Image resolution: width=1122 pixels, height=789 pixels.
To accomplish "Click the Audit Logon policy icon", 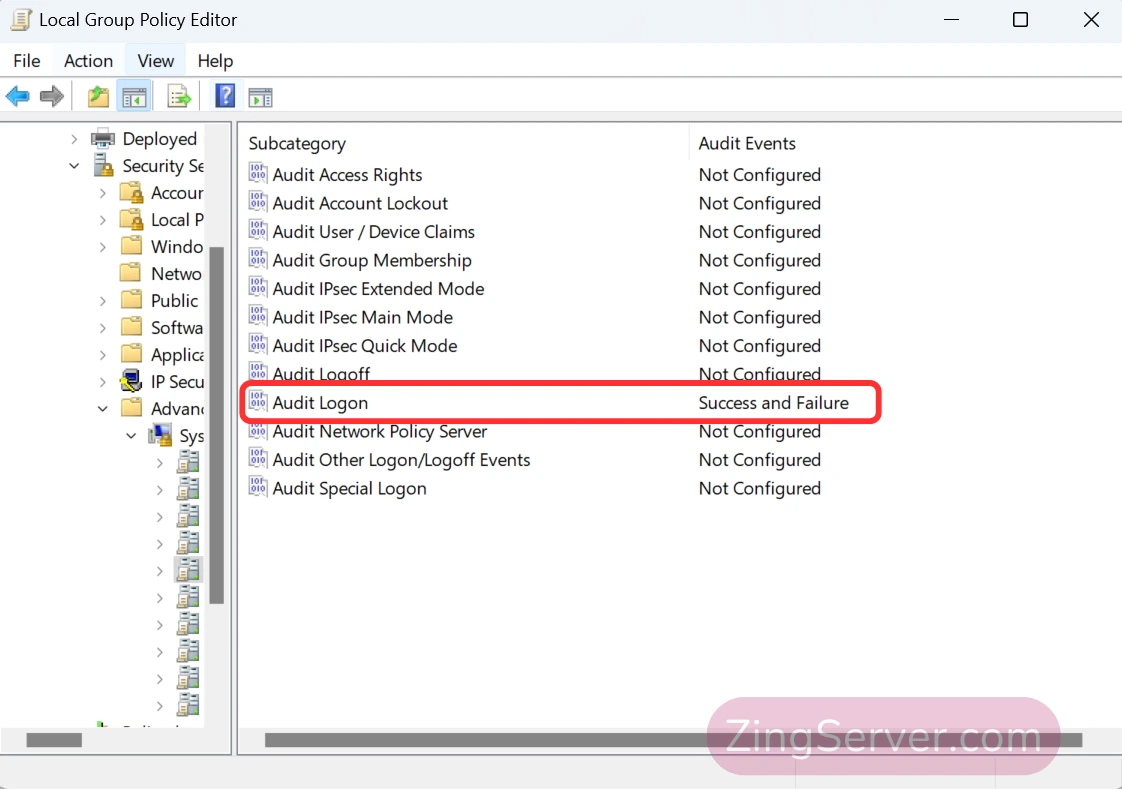I will (258, 402).
